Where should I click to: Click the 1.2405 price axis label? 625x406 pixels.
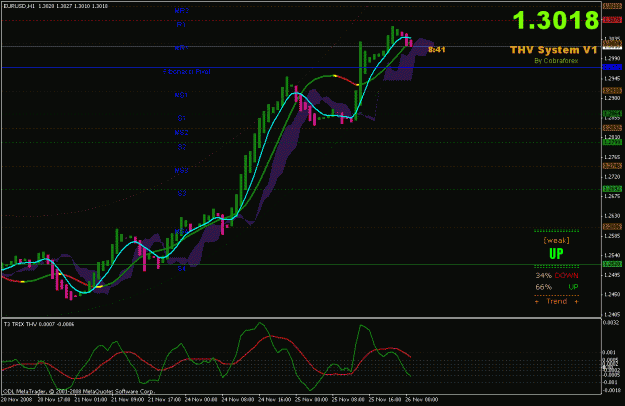click(612, 314)
